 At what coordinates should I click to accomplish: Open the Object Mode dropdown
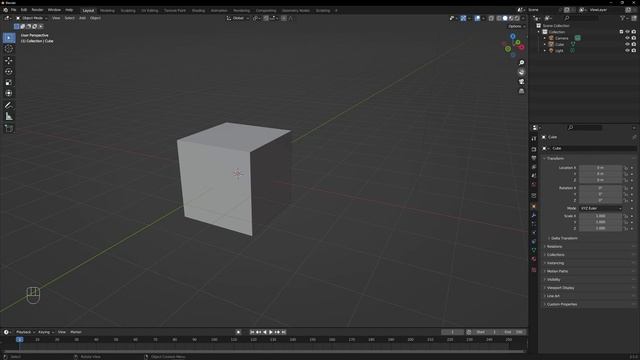(32, 18)
